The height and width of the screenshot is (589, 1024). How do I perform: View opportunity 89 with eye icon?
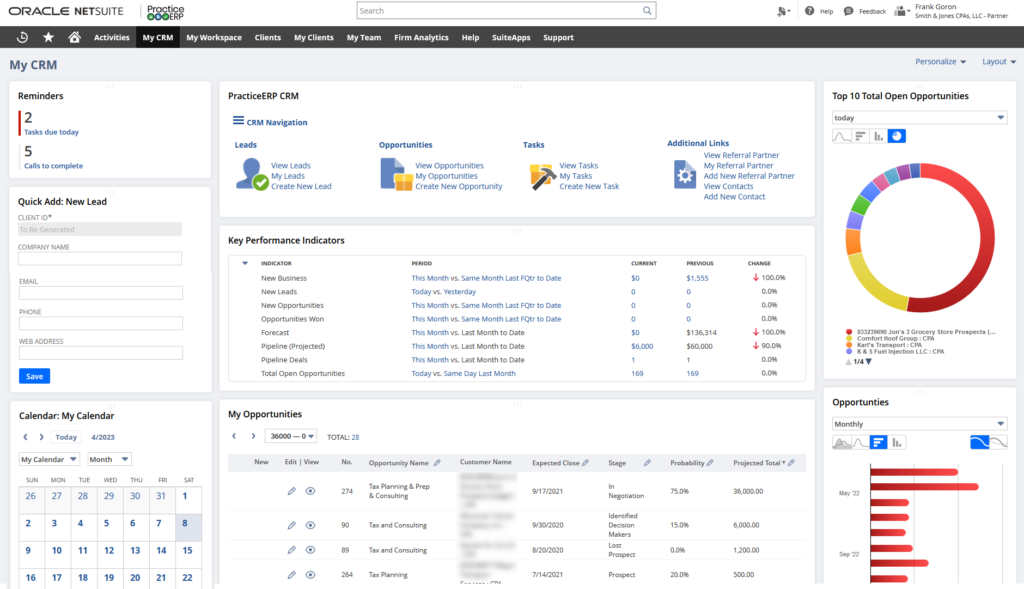point(310,550)
